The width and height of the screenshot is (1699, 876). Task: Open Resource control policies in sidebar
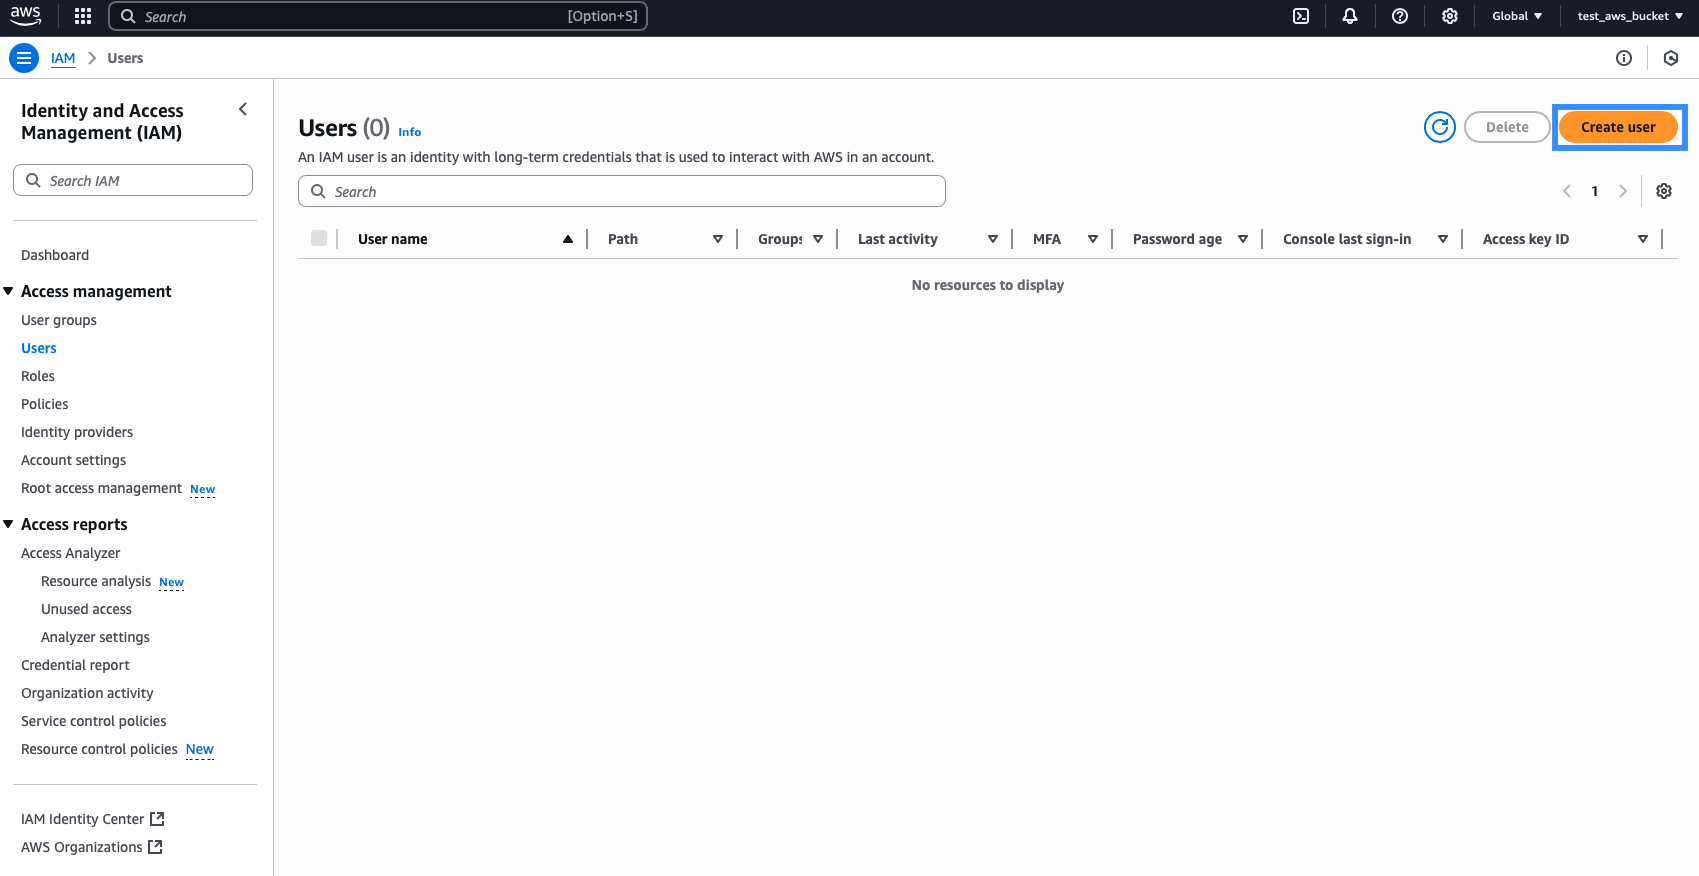99,749
